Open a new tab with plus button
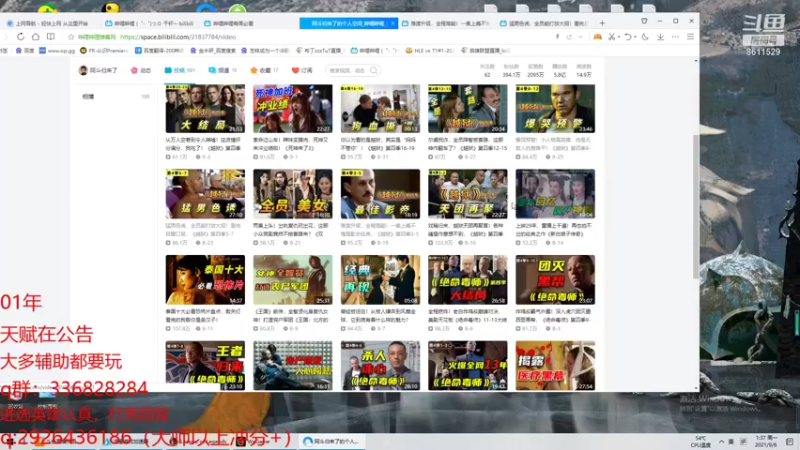The height and width of the screenshot is (450, 800). [x=602, y=23]
